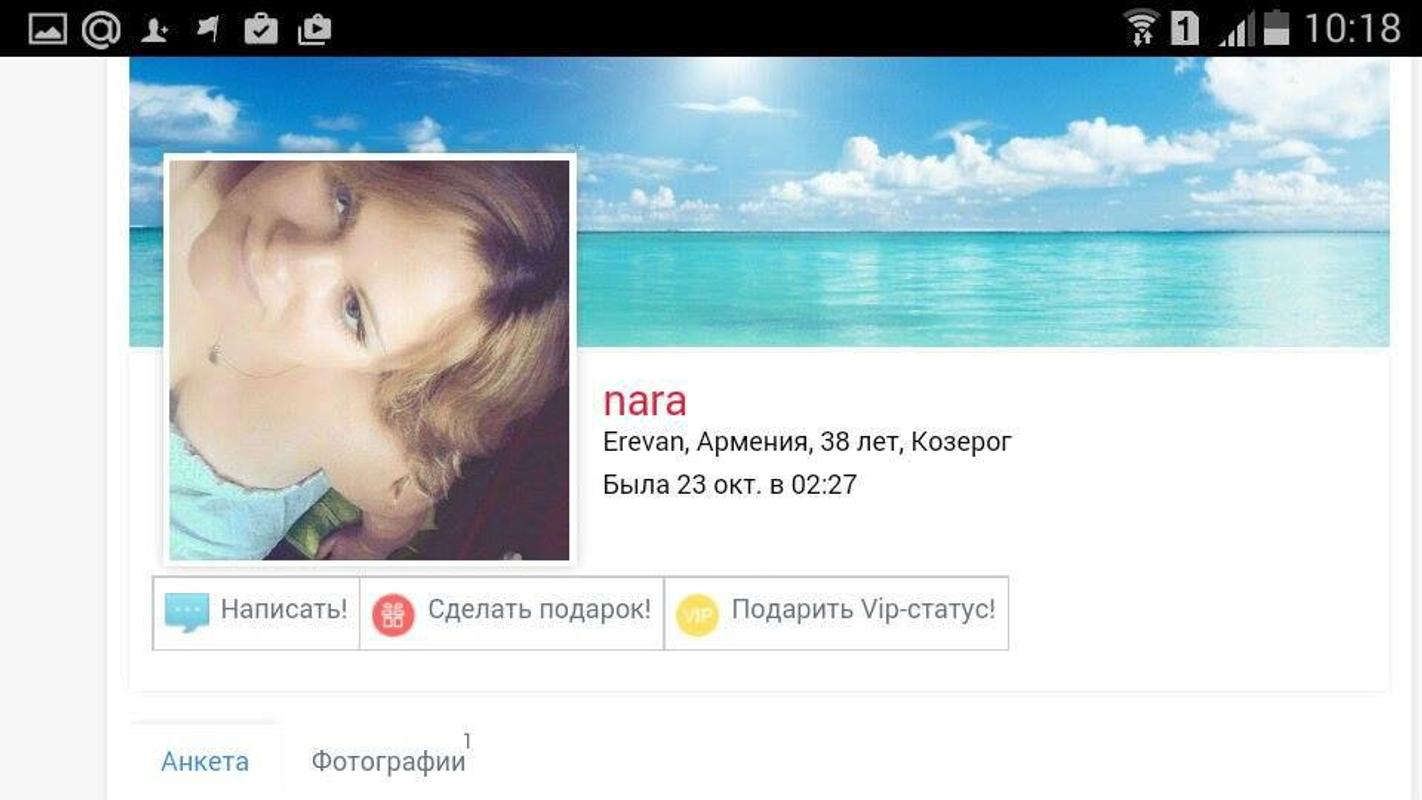Tap the 10:18 clock in status bar

(1352, 28)
